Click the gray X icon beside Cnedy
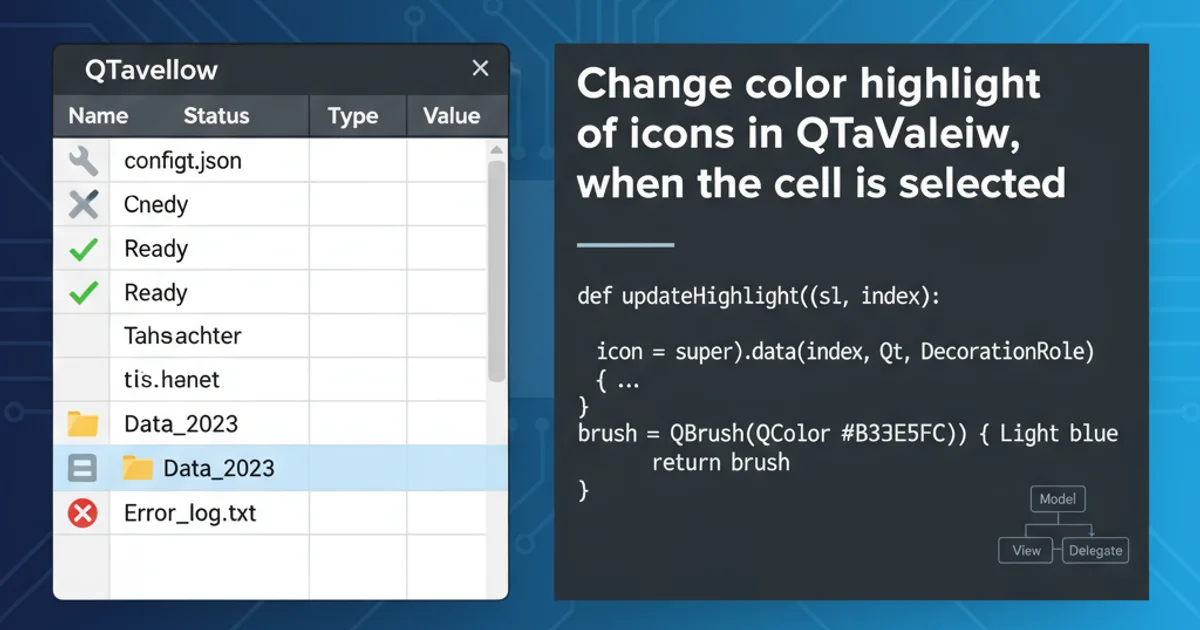The image size is (1200, 630). click(82, 205)
